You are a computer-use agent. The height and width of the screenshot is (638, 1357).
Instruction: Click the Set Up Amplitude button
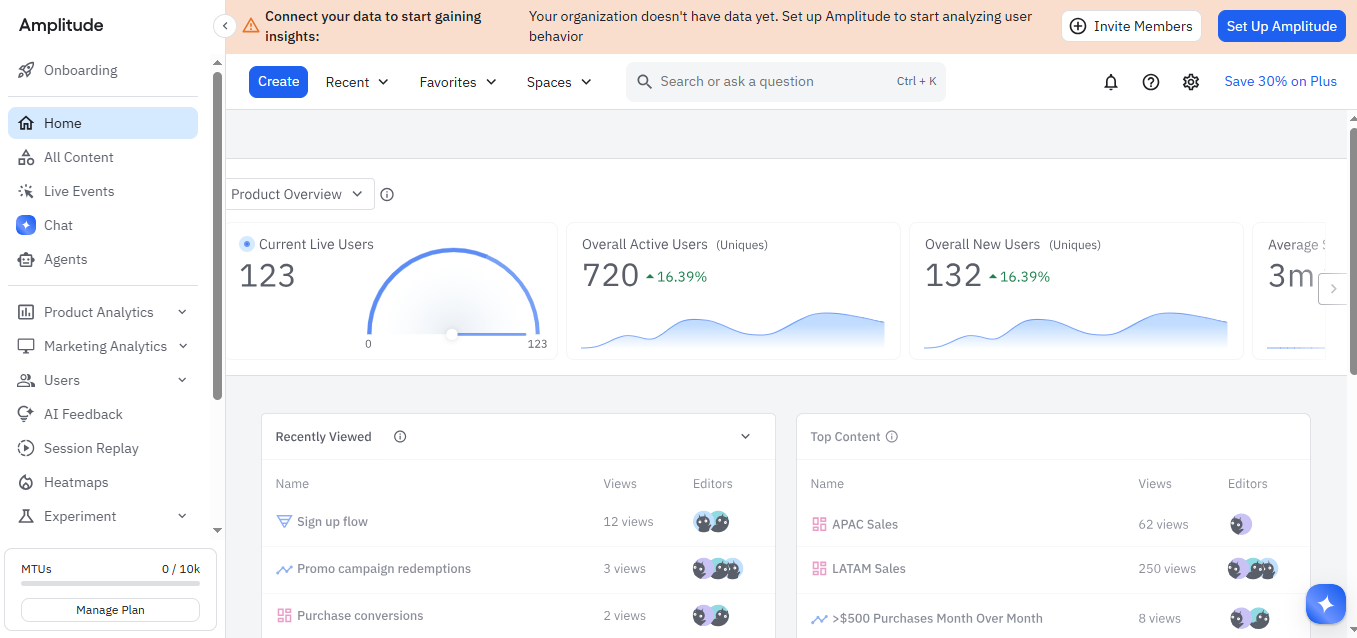[x=1281, y=26]
